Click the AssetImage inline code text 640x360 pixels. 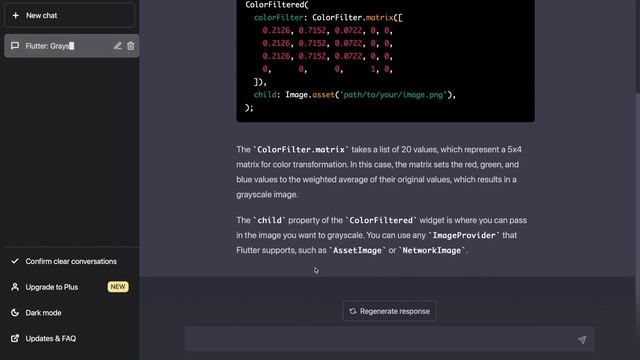coord(357,251)
